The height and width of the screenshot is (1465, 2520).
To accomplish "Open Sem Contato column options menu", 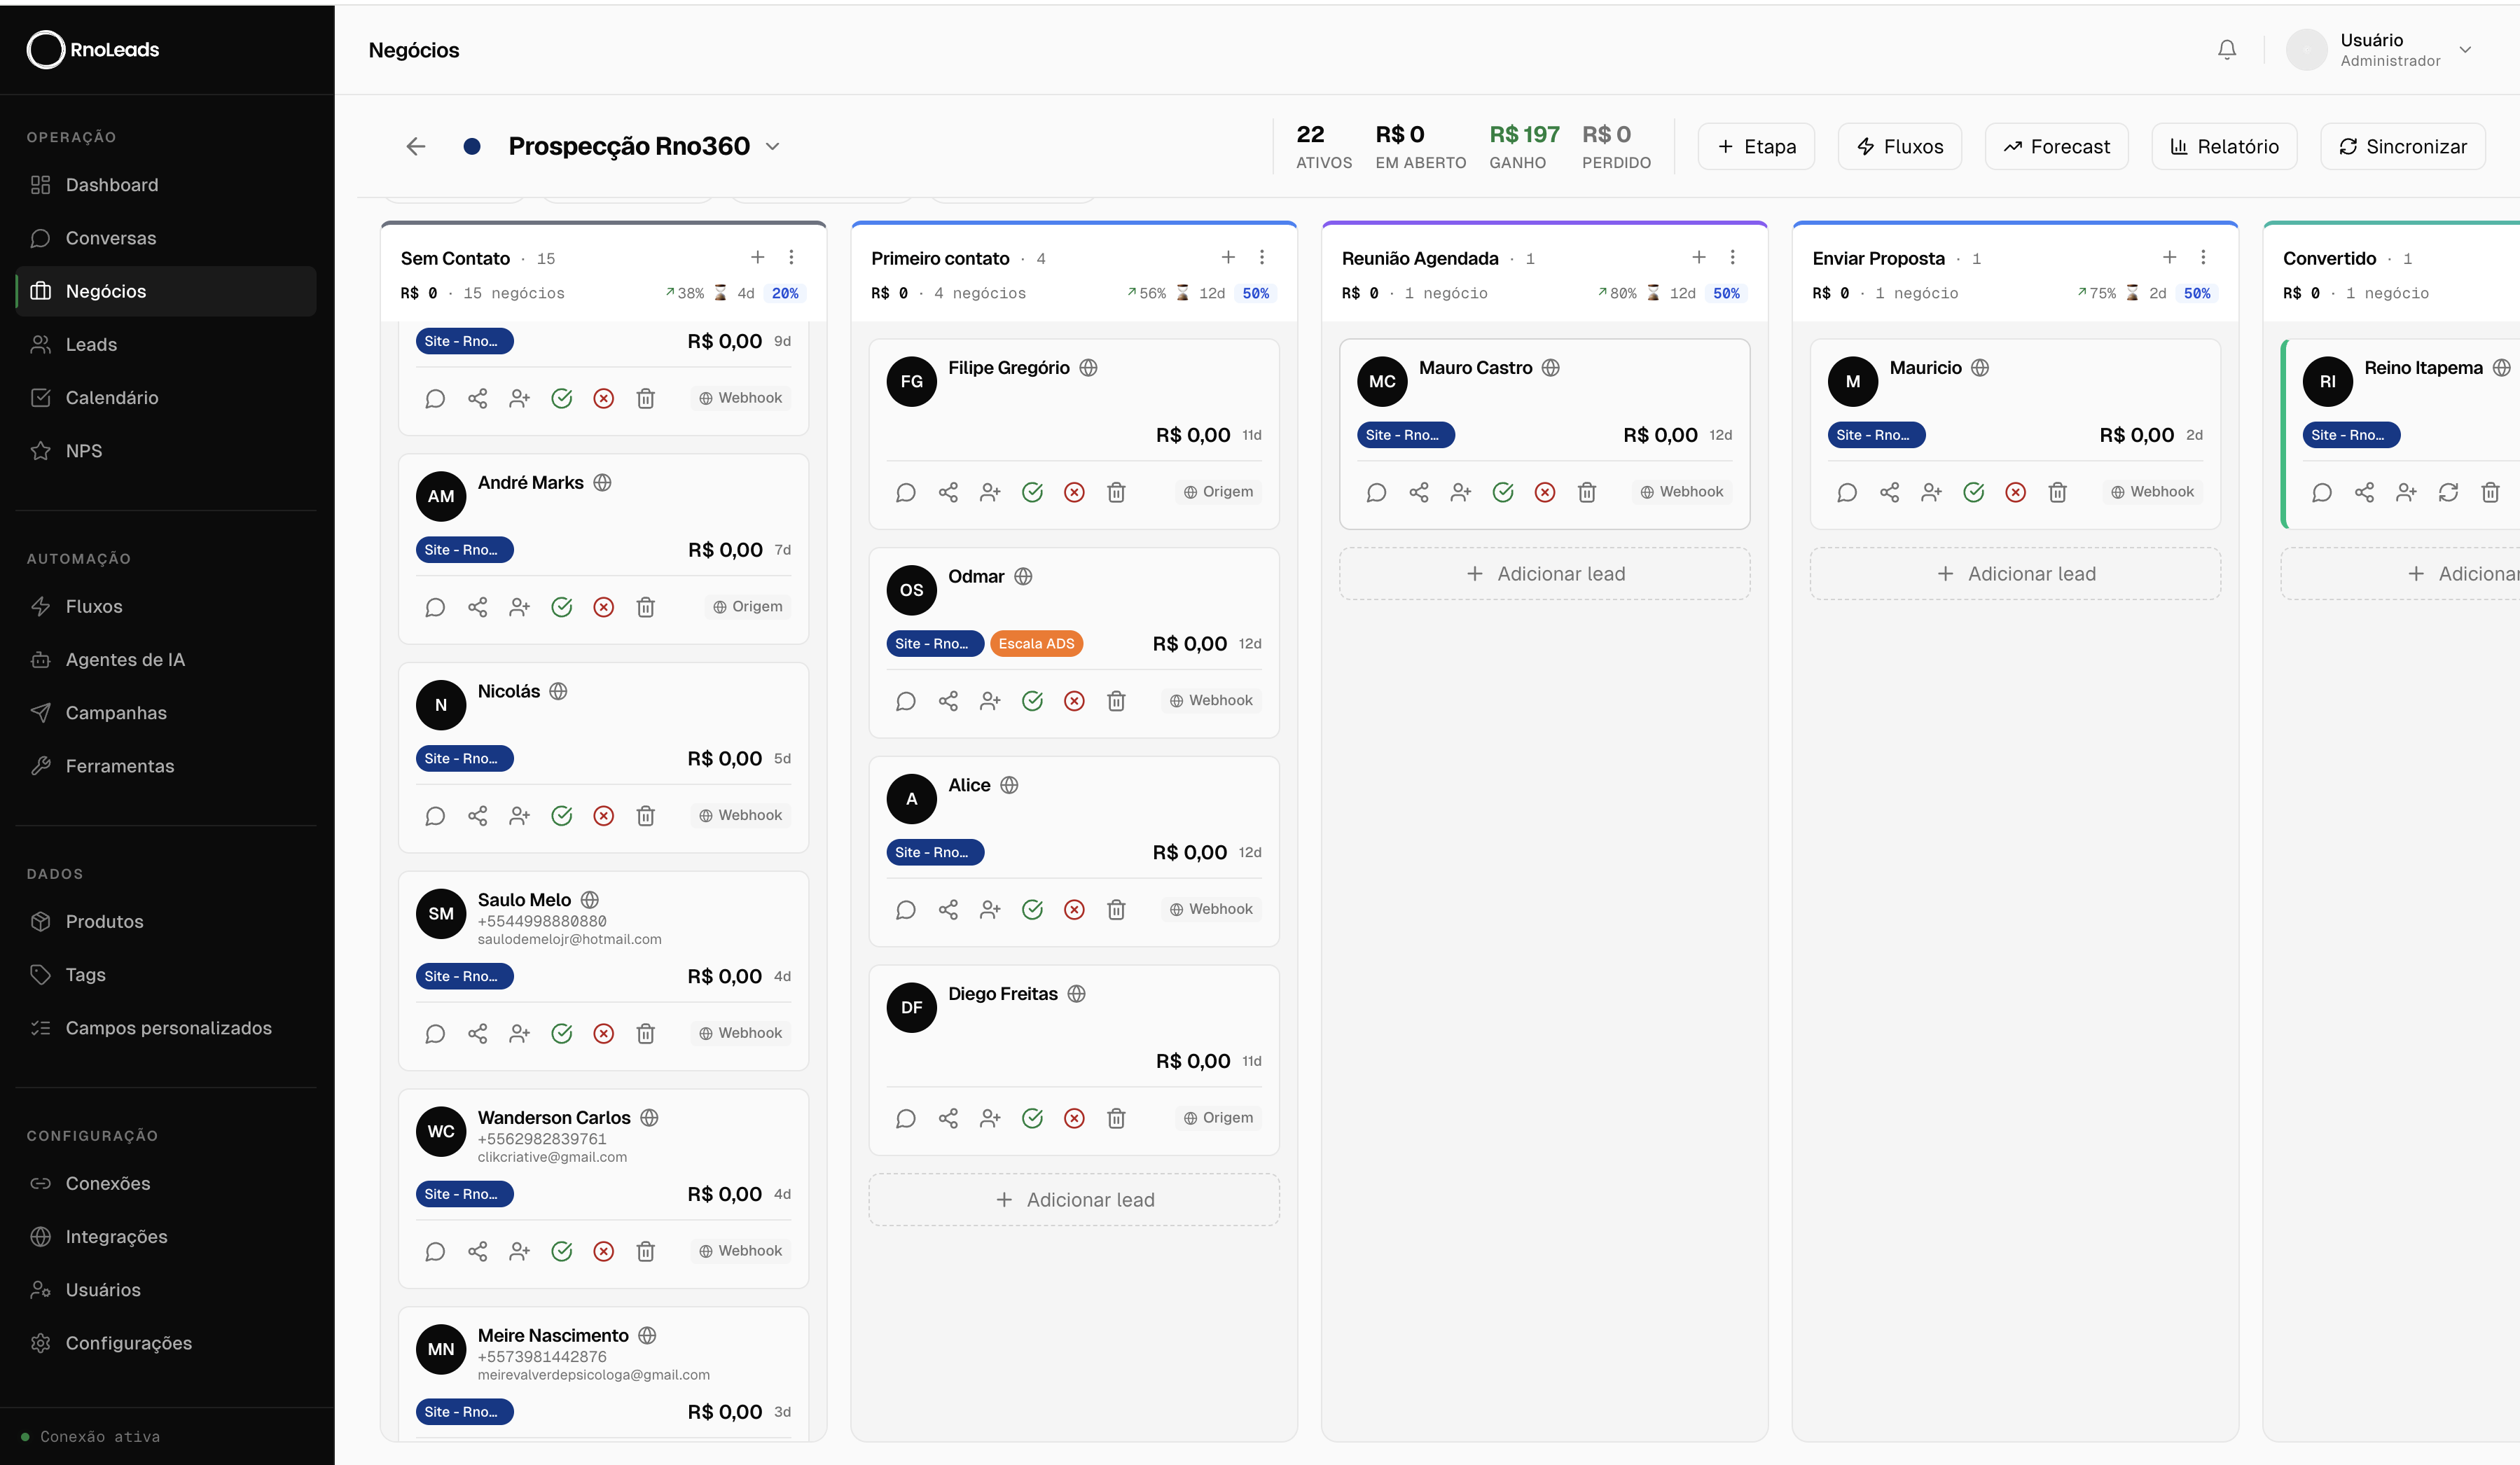I will point(791,257).
